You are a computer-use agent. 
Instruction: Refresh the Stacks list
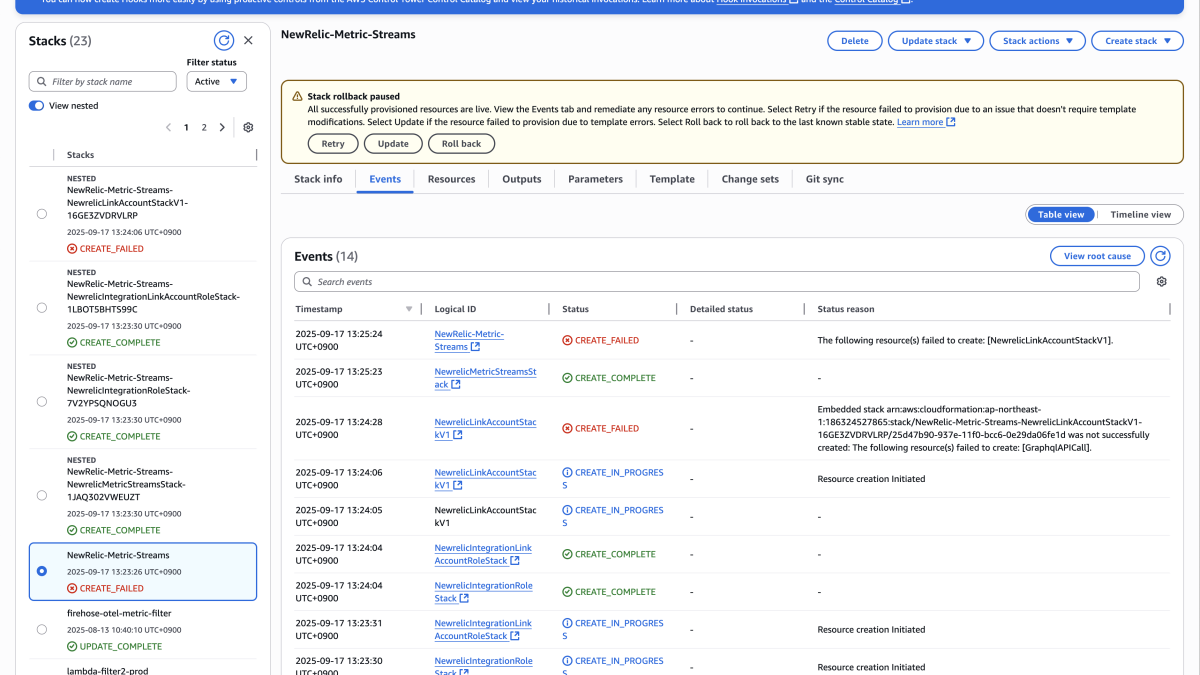click(224, 41)
